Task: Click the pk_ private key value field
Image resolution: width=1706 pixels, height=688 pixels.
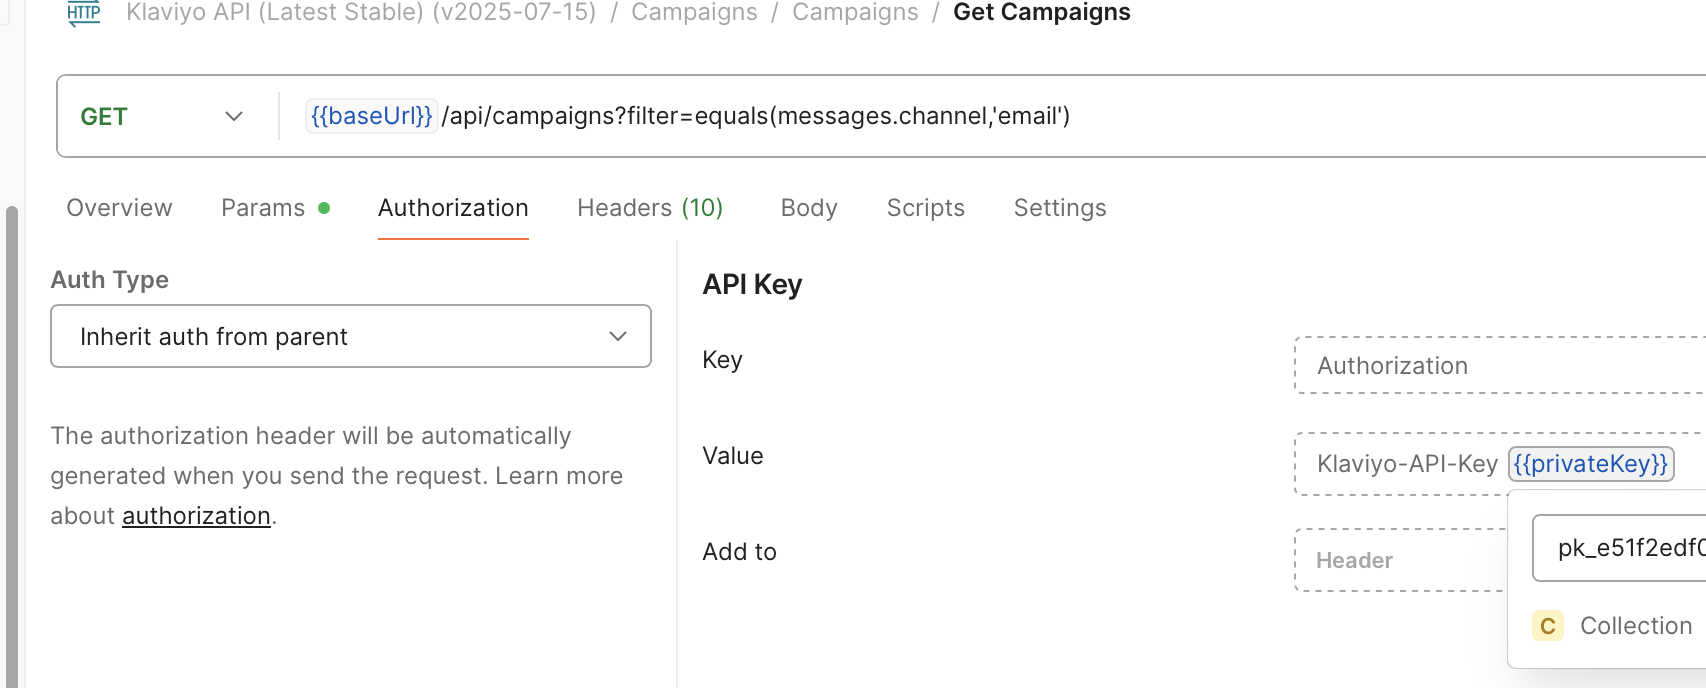Action: tap(1620, 548)
